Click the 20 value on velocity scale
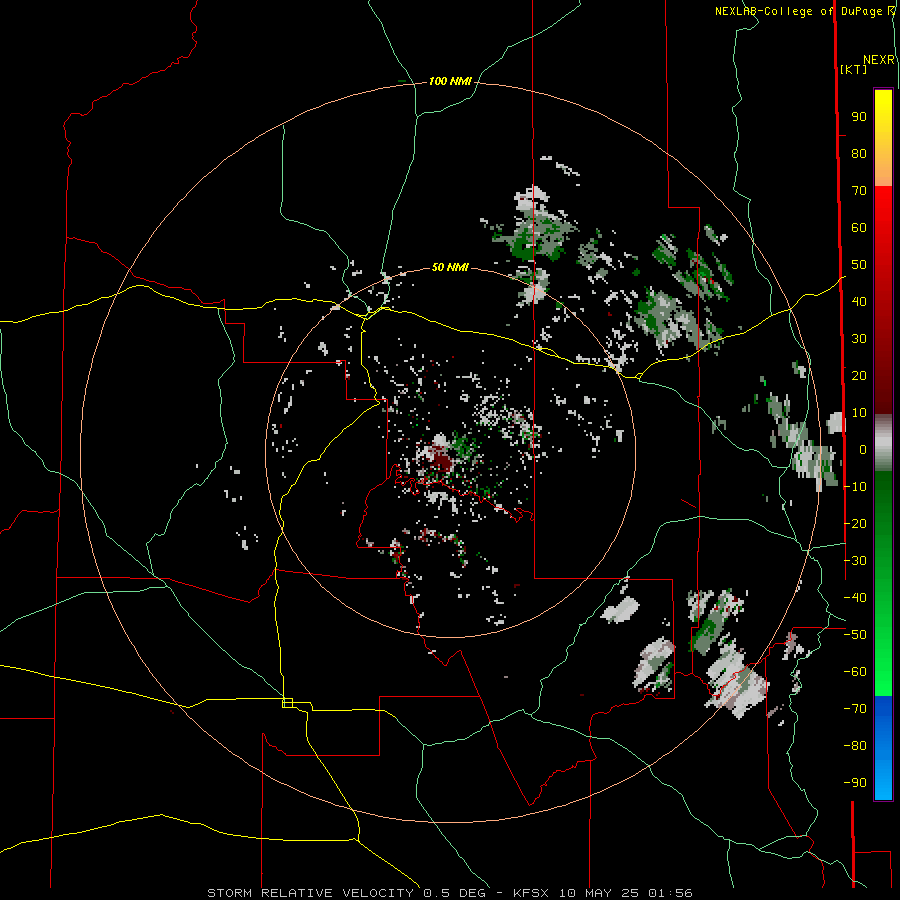 [859, 376]
